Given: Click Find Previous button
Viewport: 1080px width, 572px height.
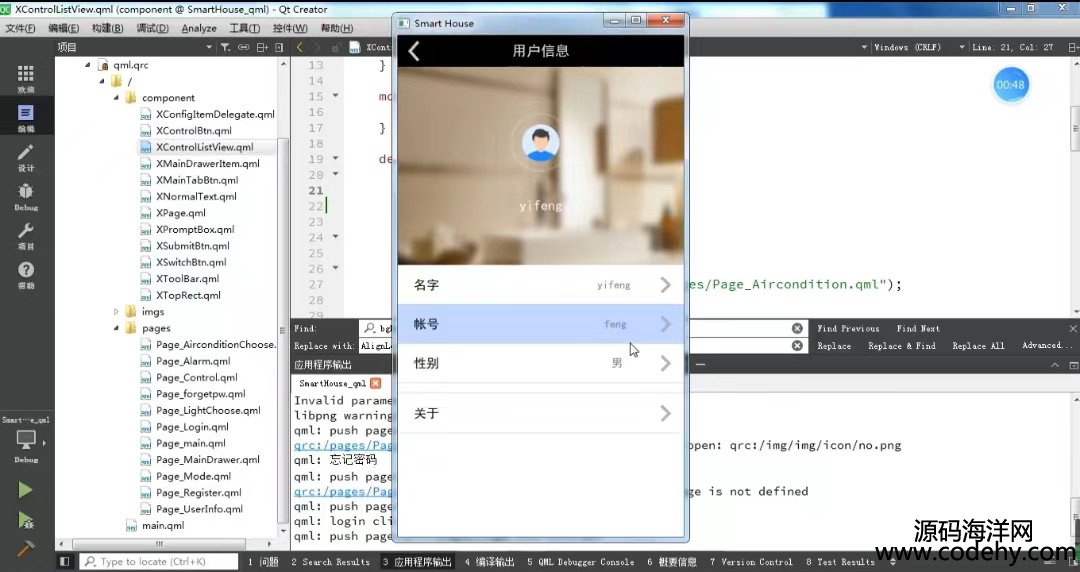Looking at the screenshot, I should click(x=848, y=328).
